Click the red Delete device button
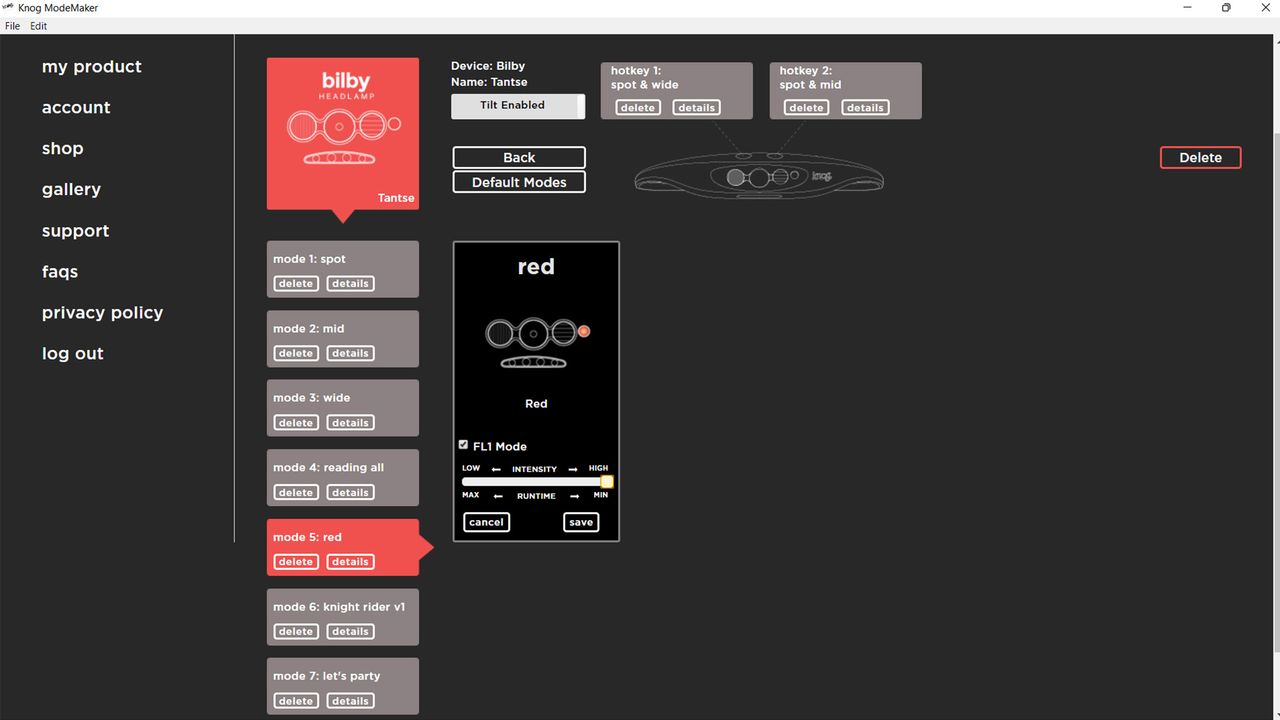The image size is (1280, 720). click(x=1200, y=158)
